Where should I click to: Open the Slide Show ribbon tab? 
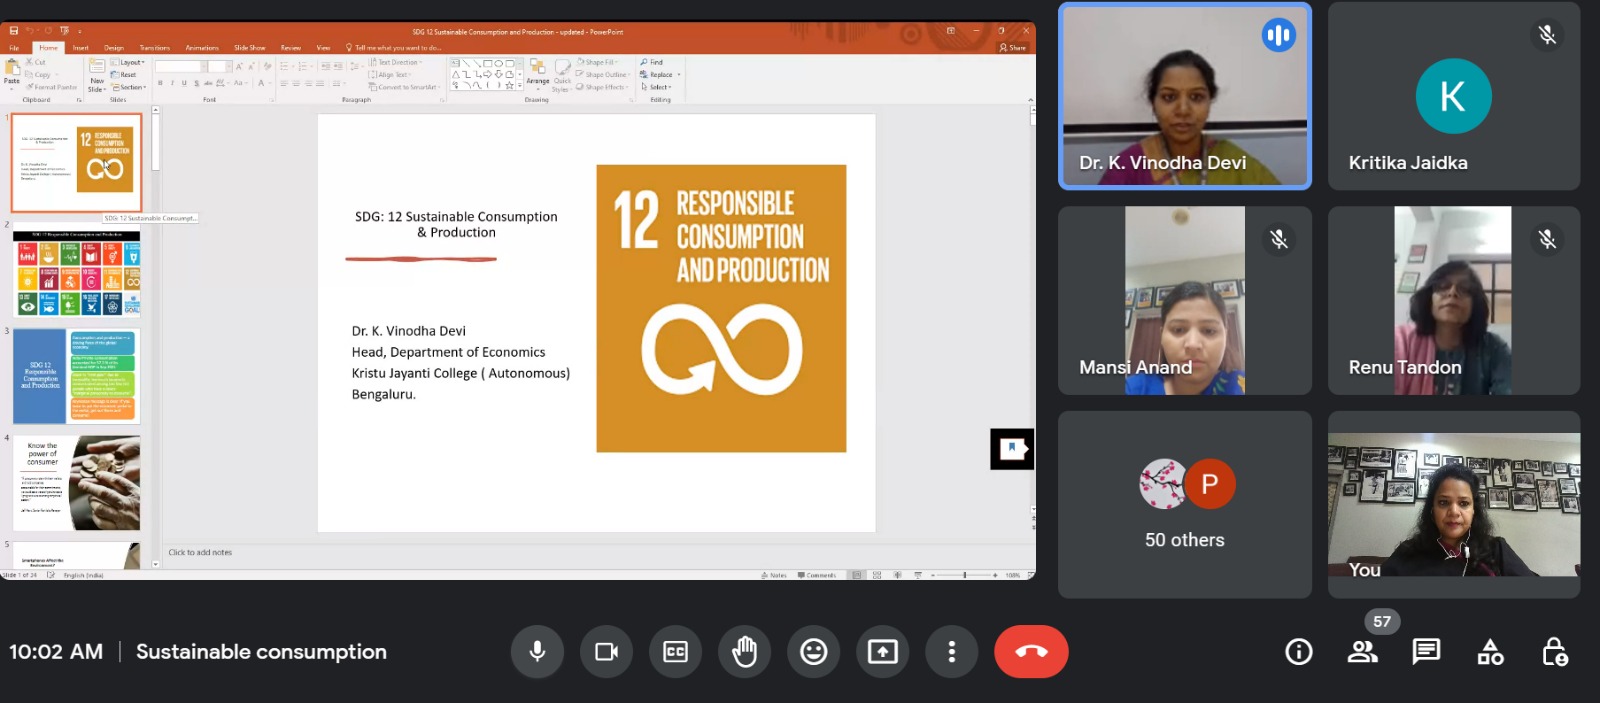[250, 48]
